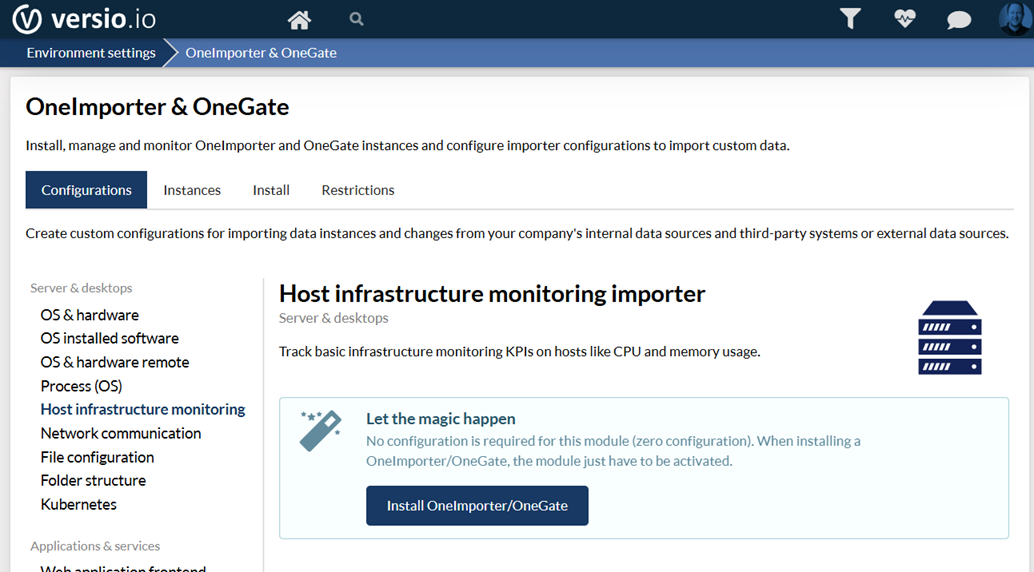Image resolution: width=1034 pixels, height=572 pixels.
Task: Click the magic wand icon
Action: pyautogui.click(x=320, y=431)
